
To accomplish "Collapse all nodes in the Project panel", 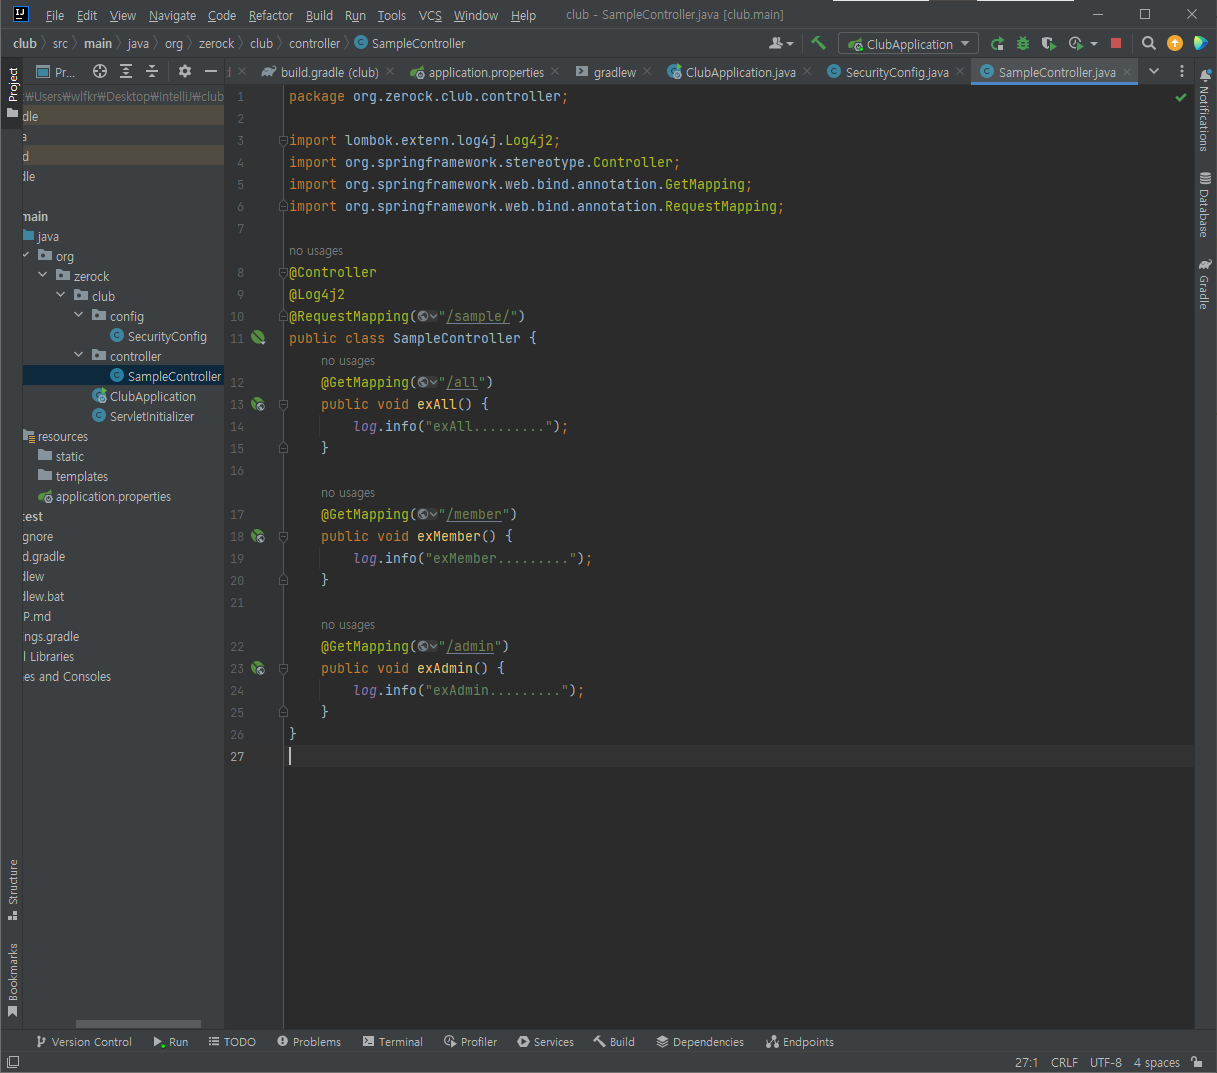I will click(152, 71).
